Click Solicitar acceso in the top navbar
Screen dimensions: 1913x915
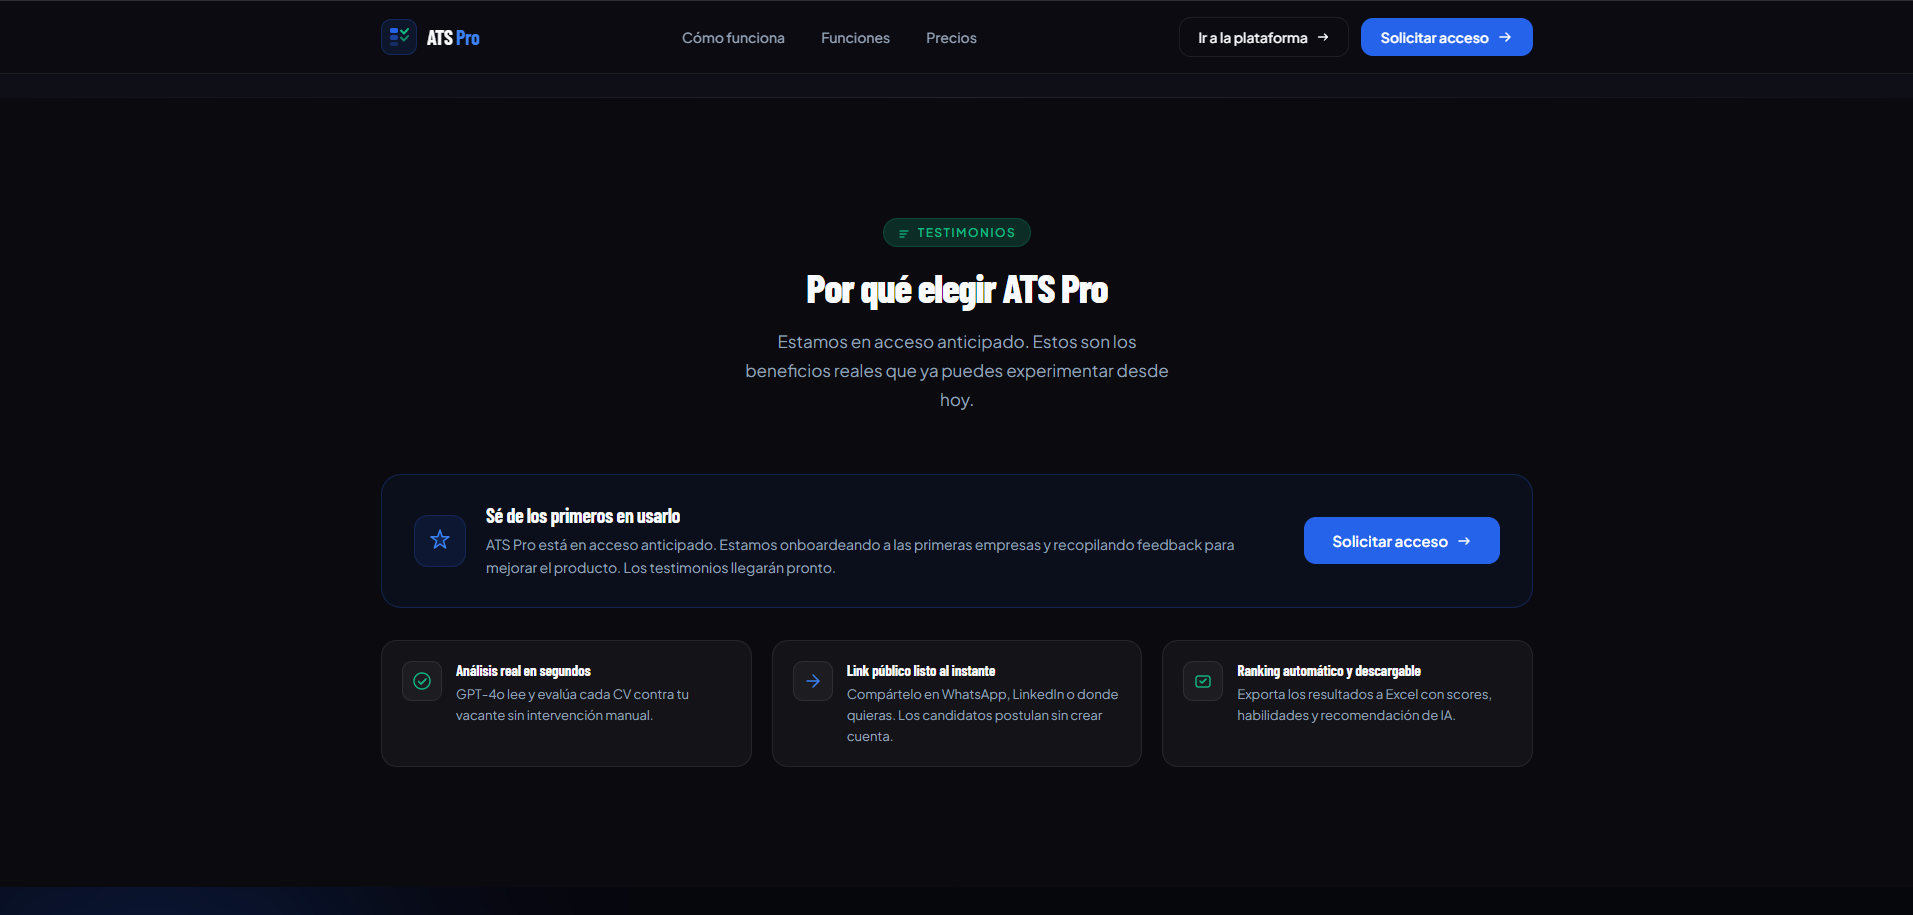[x=1447, y=37]
